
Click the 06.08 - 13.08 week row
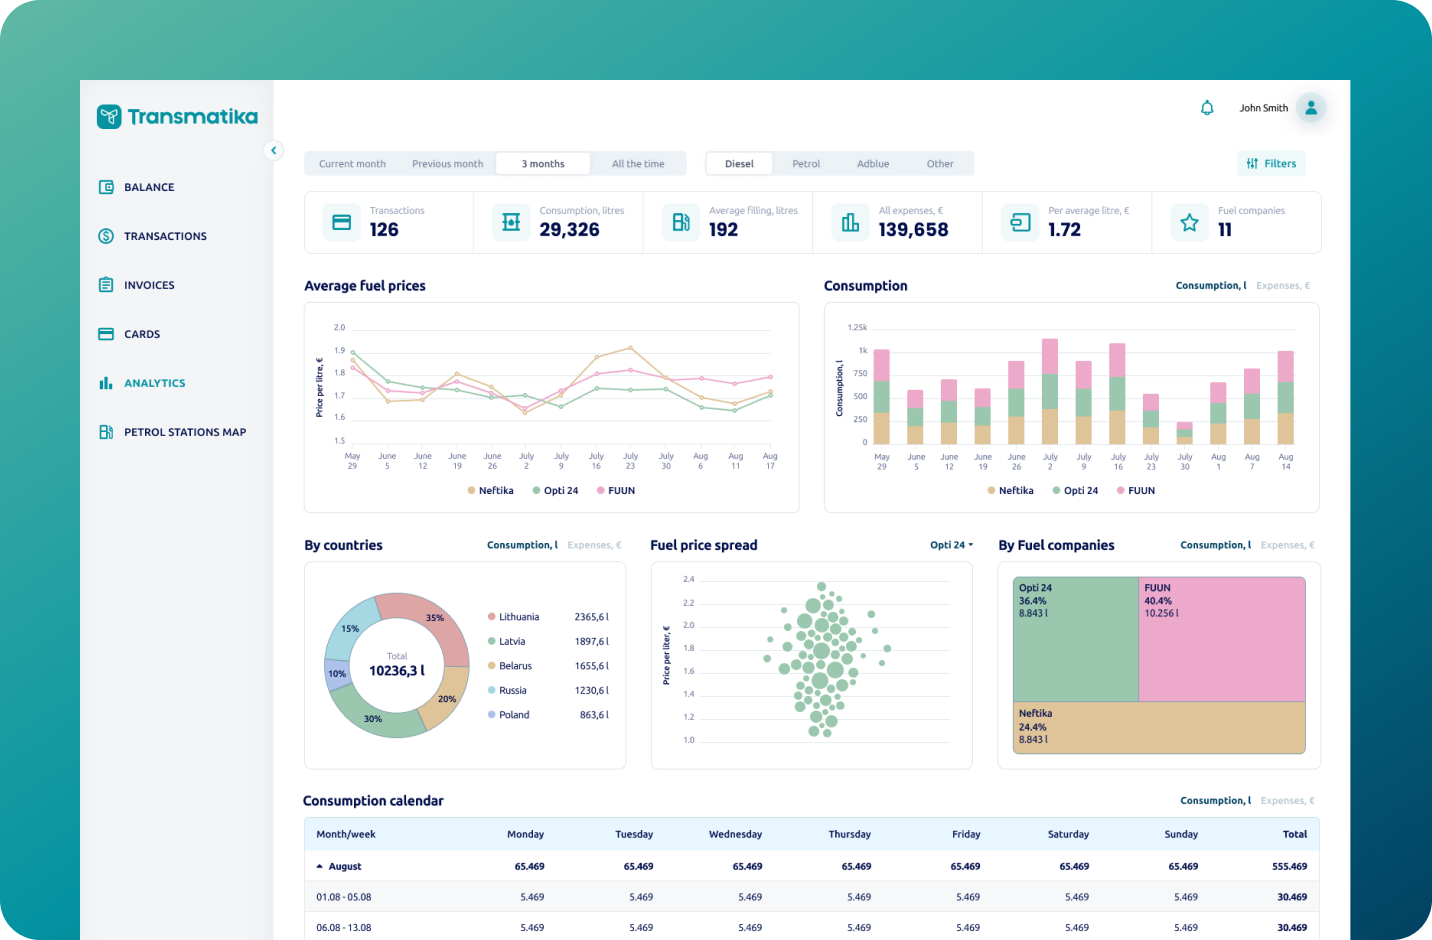[x=812, y=927]
